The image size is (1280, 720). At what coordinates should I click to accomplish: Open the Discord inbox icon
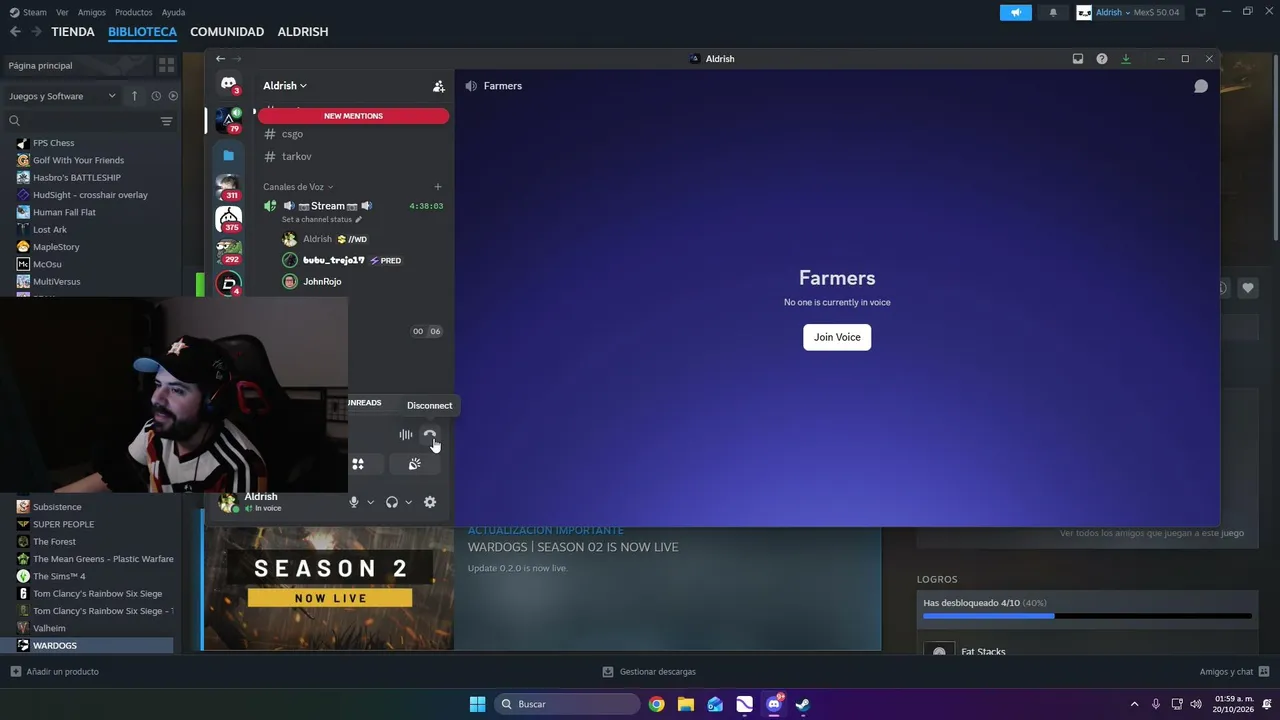(x=1078, y=59)
